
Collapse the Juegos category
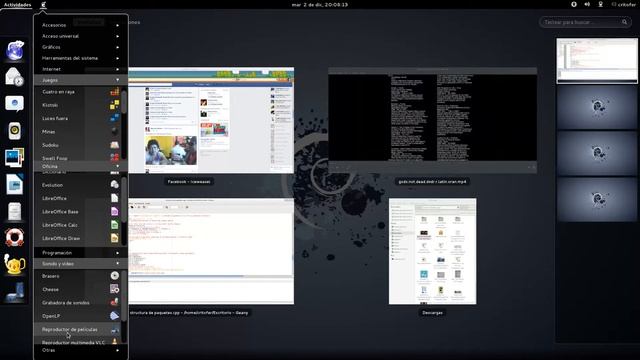(80, 80)
